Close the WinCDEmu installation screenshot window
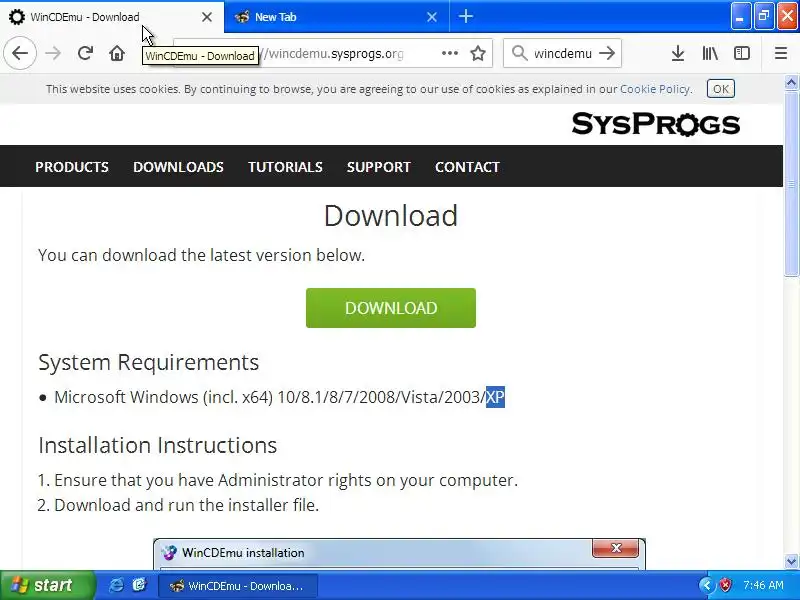Image resolution: width=800 pixels, height=600 pixels. pos(616,547)
